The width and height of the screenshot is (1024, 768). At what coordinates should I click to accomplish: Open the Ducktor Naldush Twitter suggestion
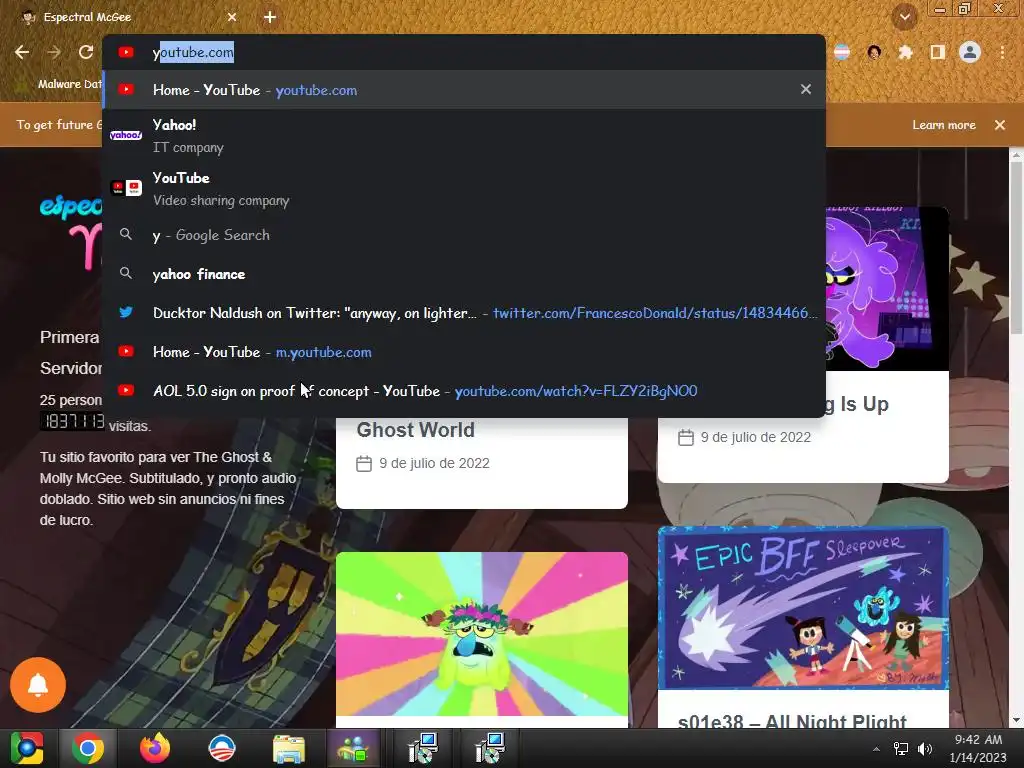pos(464,313)
